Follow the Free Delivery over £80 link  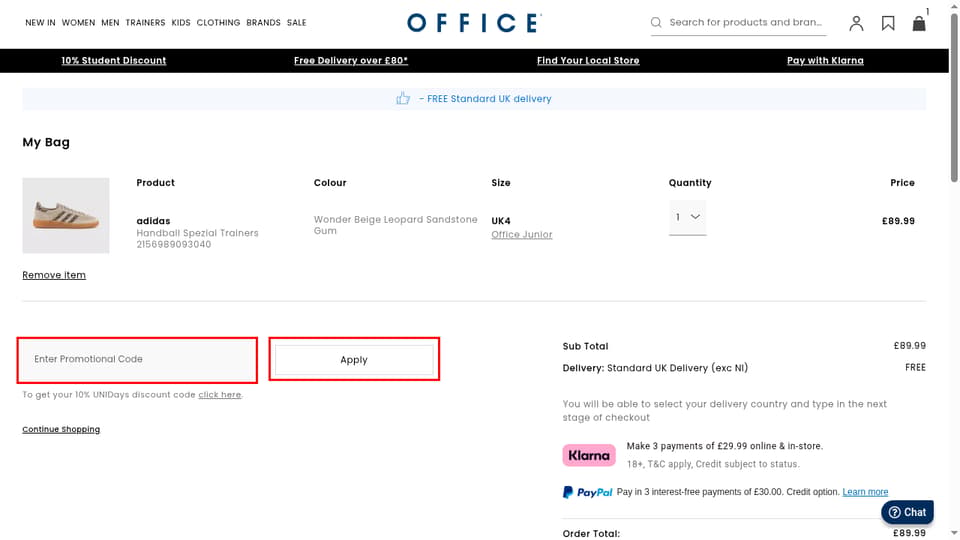pyautogui.click(x=351, y=61)
